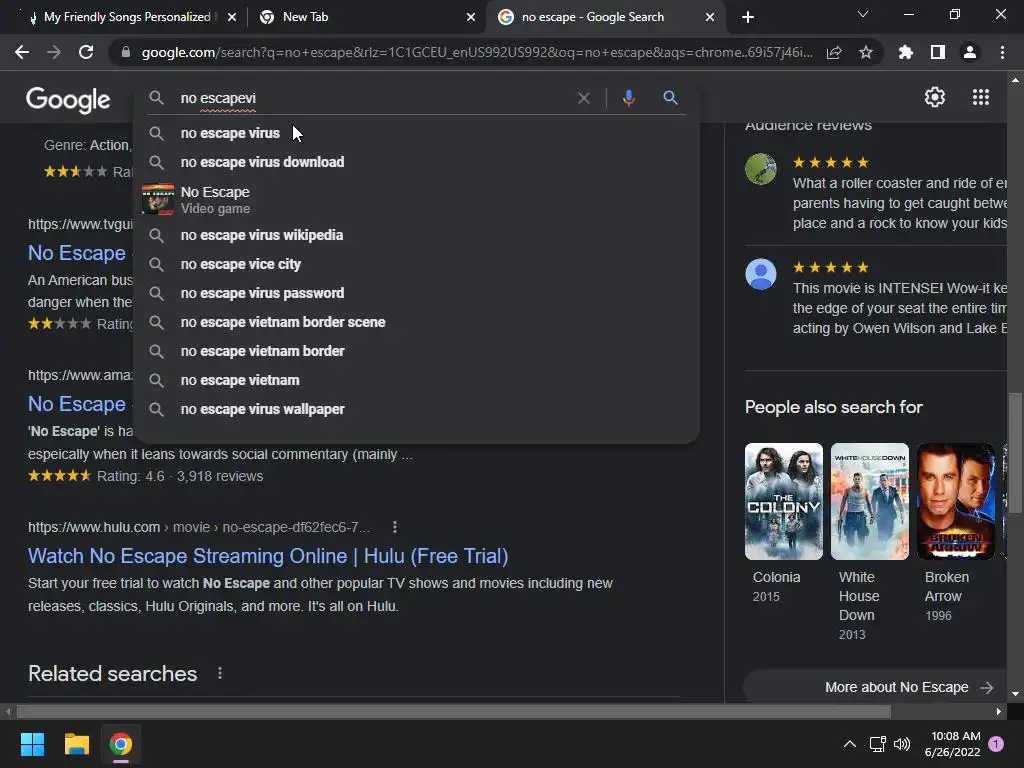
Task: Click the address bar URL
Action: tap(477, 52)
